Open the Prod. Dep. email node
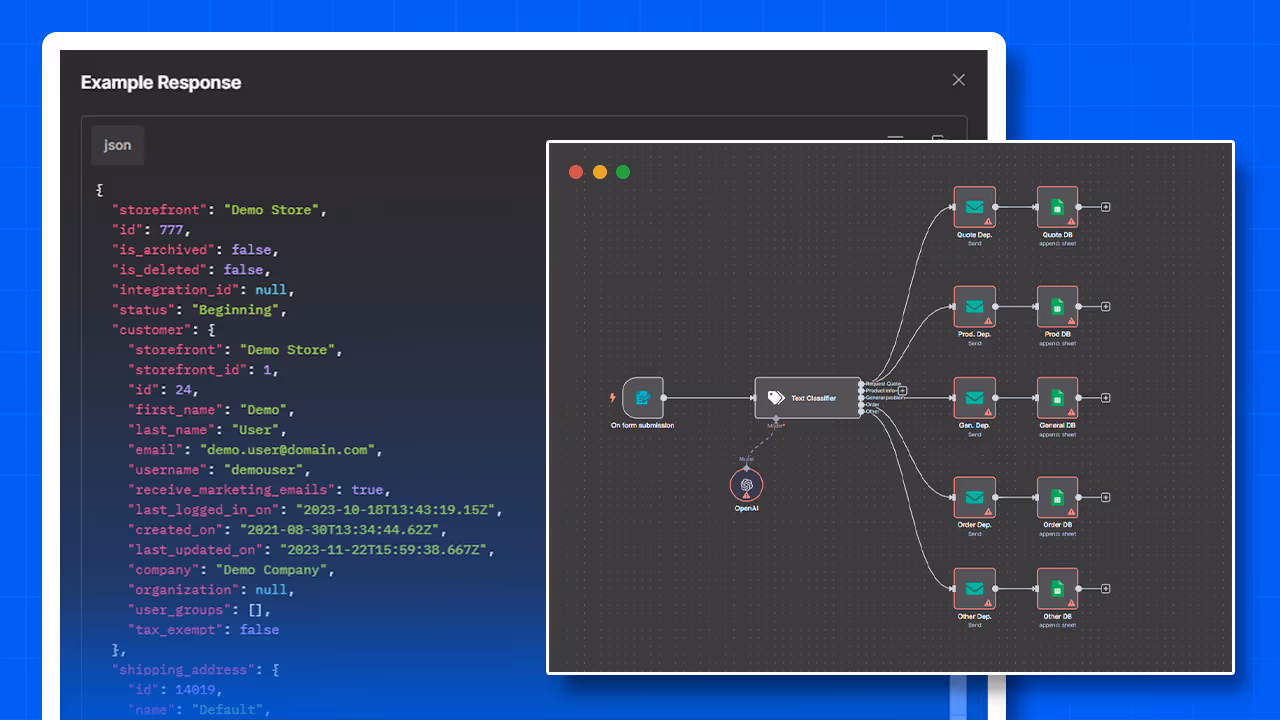Image resolution: width=1280 pixels, height=720 pixels. (974, 307)
